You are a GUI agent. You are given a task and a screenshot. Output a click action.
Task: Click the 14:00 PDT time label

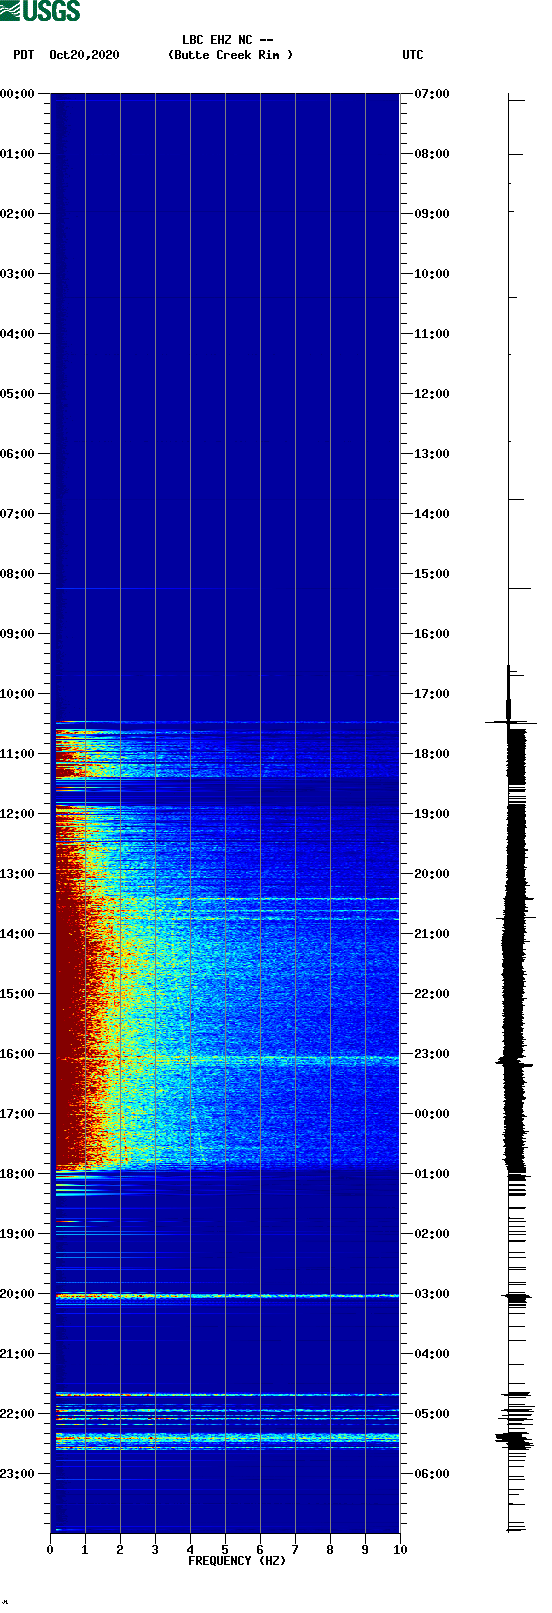(18, 934)
